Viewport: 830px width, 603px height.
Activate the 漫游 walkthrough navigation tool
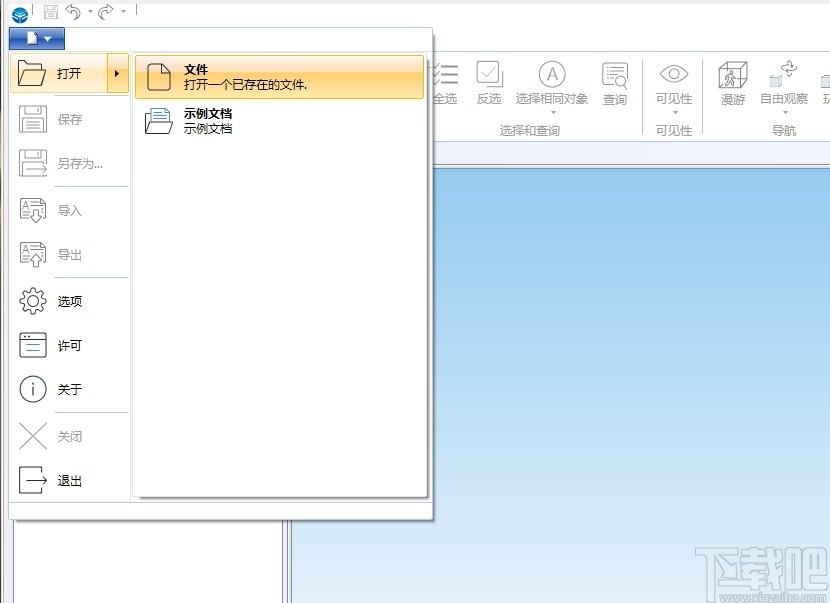click(733, 75)
